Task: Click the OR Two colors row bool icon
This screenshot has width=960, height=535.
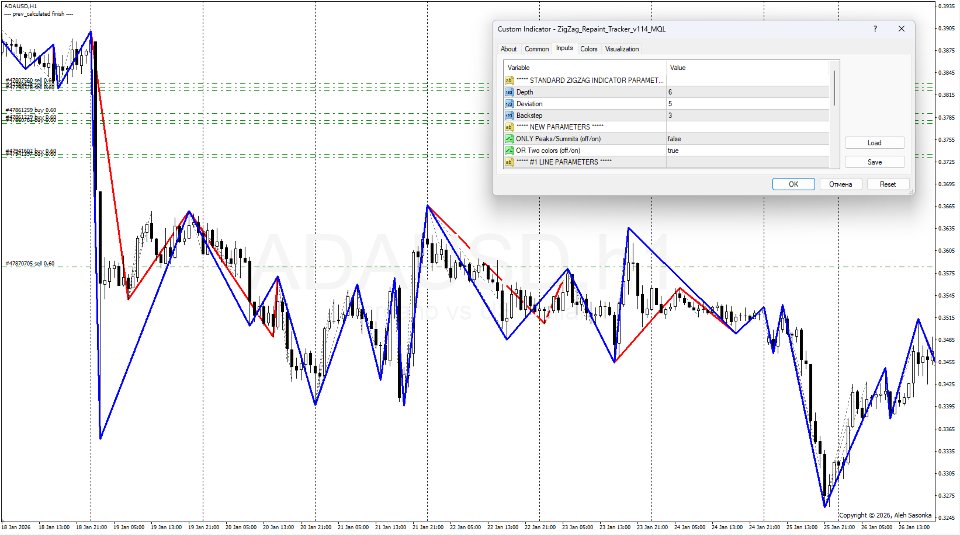Action: coord(509,150)
